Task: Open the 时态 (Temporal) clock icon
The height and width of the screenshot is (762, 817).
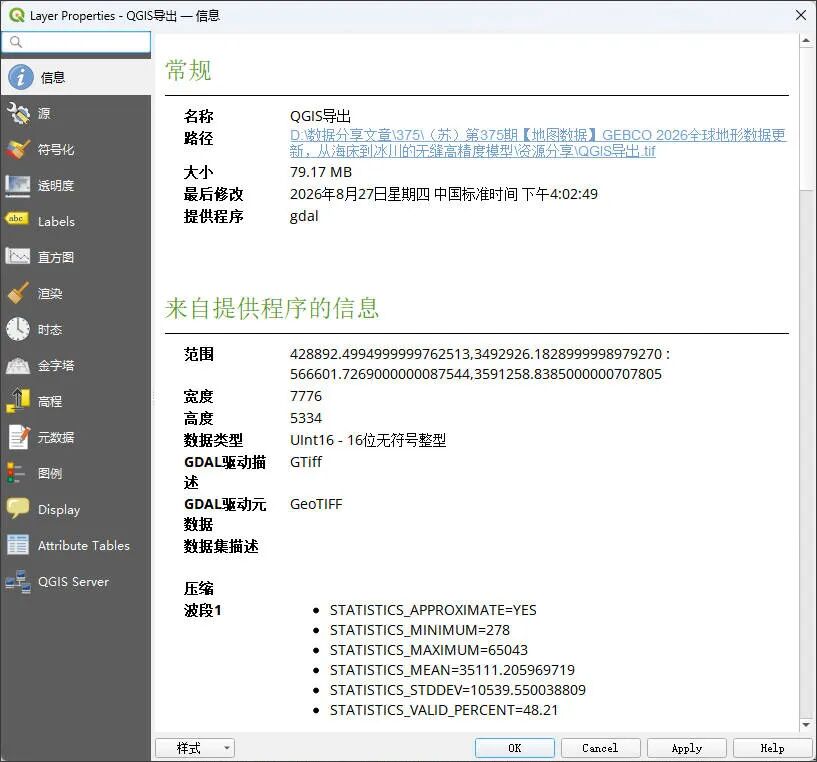Action: [18, 329]
